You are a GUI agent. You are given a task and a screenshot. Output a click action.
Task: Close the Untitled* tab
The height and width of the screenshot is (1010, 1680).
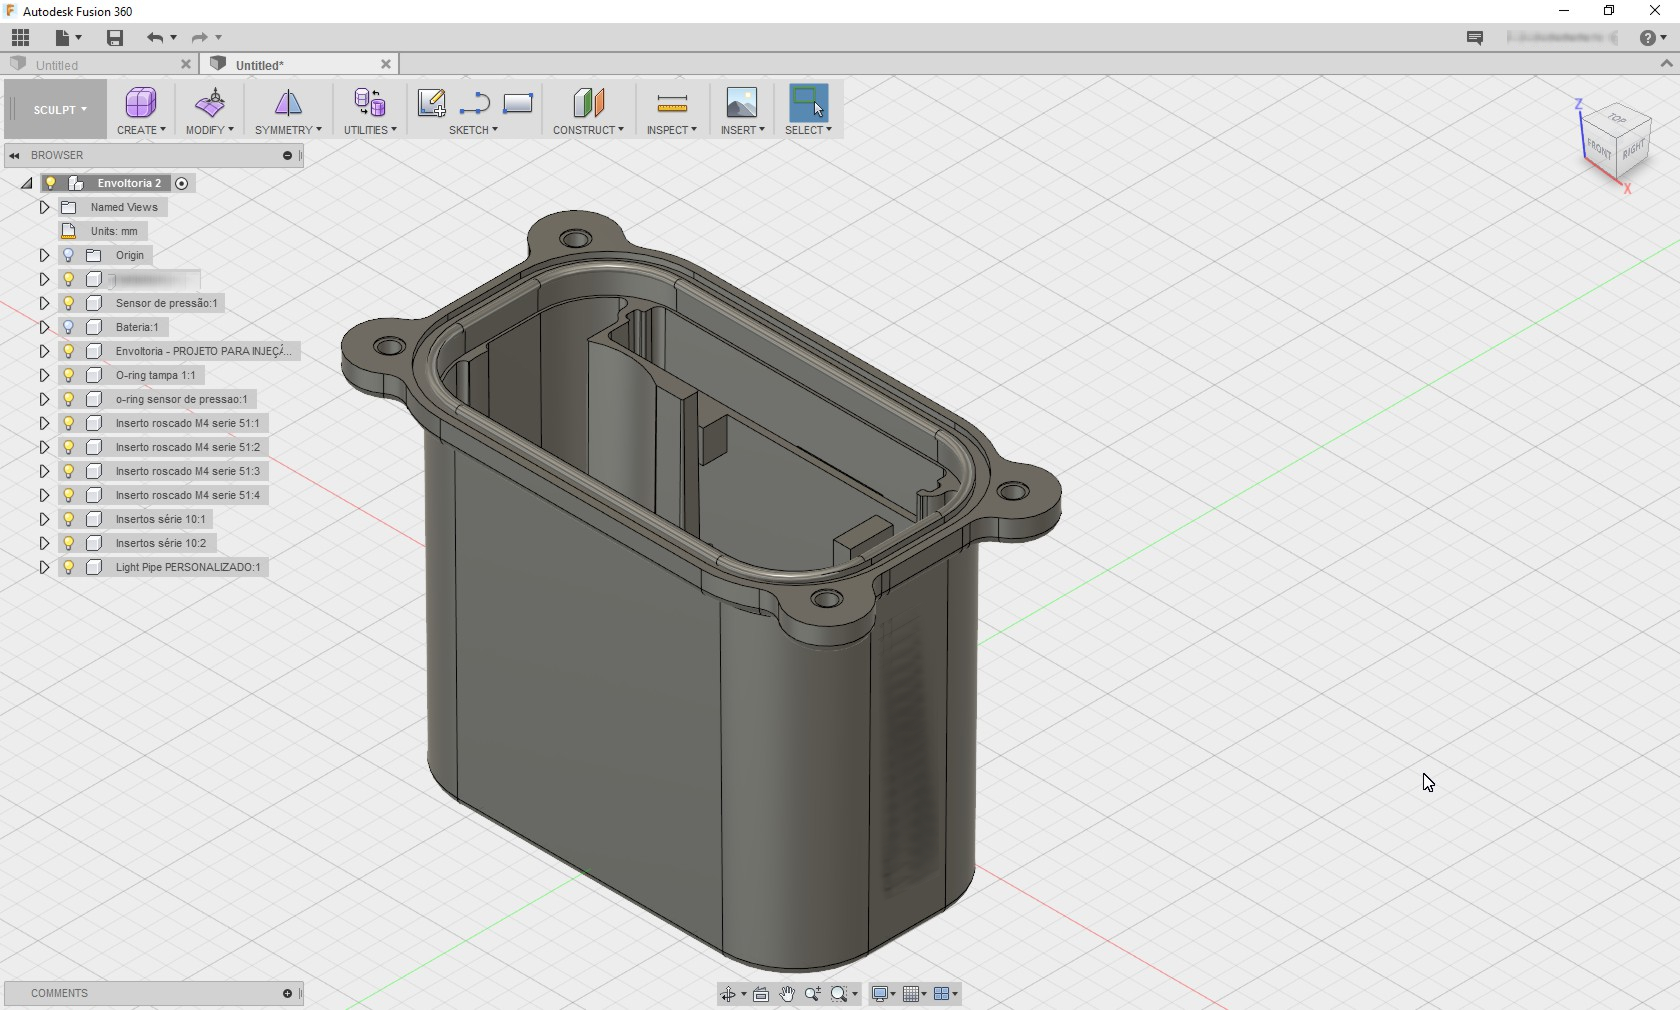[386, 64]
